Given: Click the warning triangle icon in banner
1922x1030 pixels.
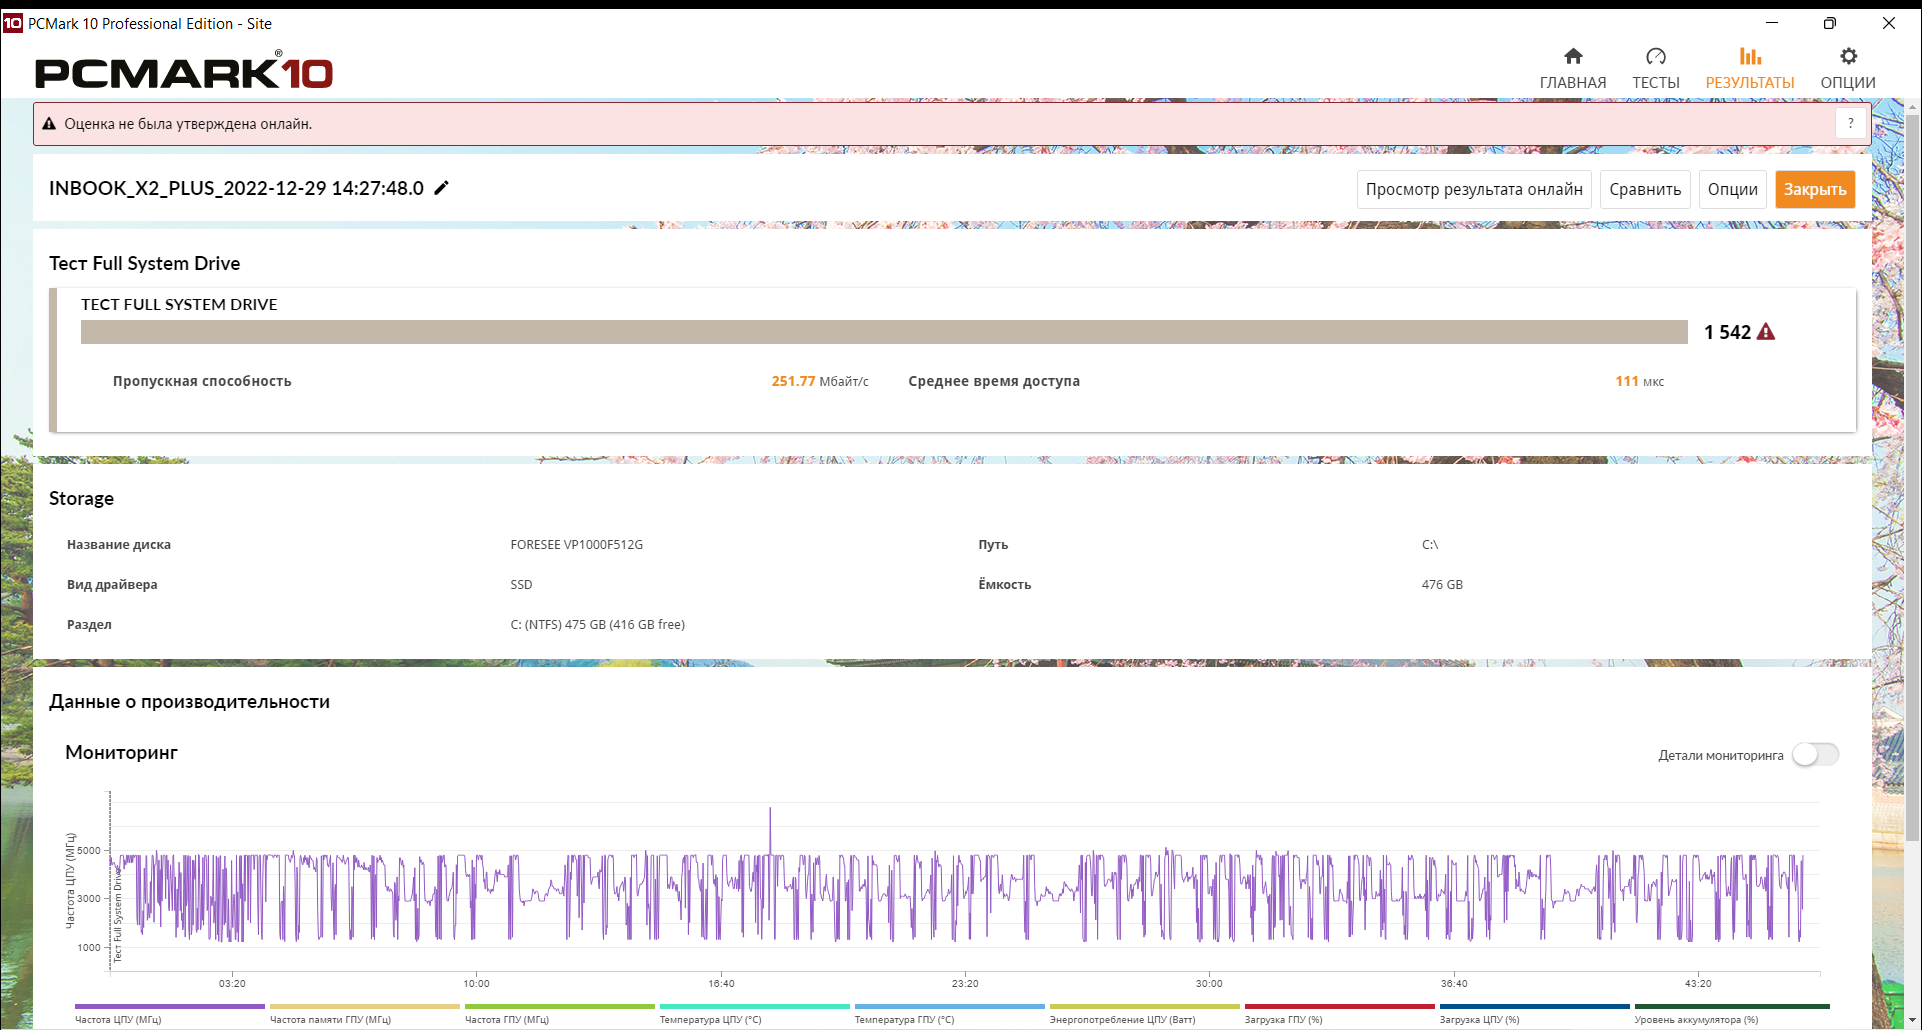Looking at the screenshot, I should pyautogui.click(x=49, y=124).
